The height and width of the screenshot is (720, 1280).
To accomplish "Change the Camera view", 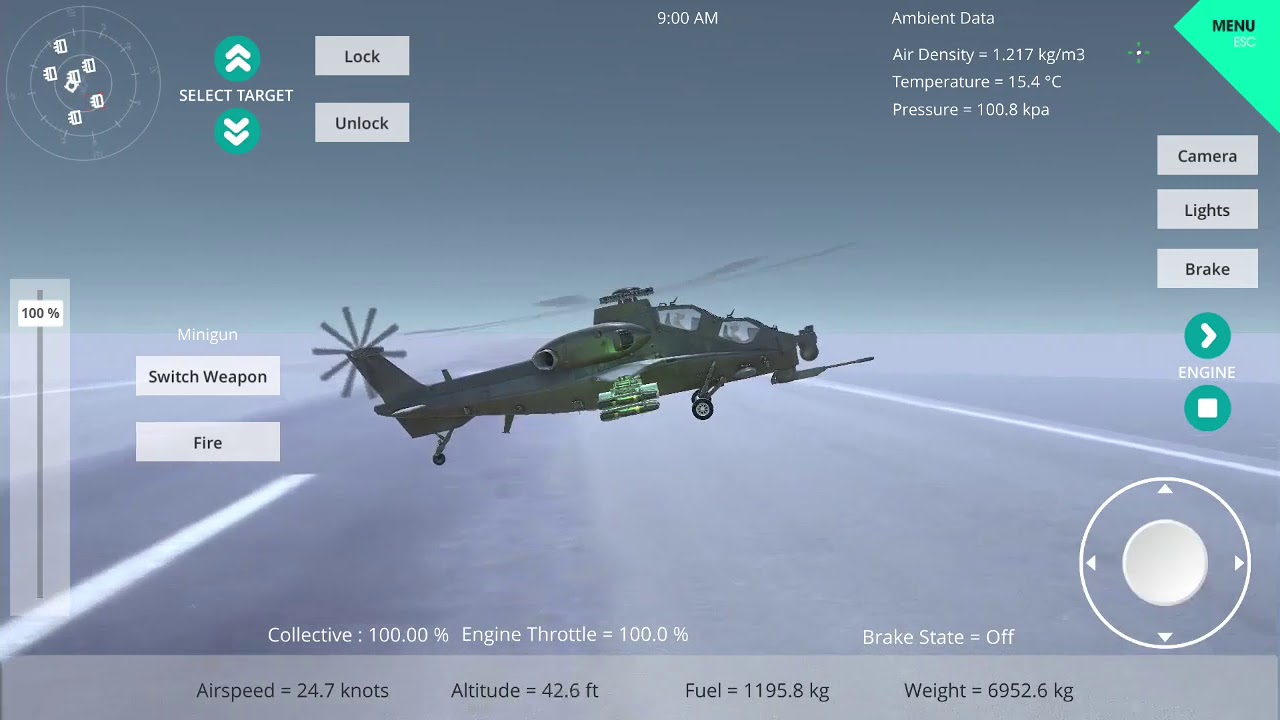I will [1207, 156].
